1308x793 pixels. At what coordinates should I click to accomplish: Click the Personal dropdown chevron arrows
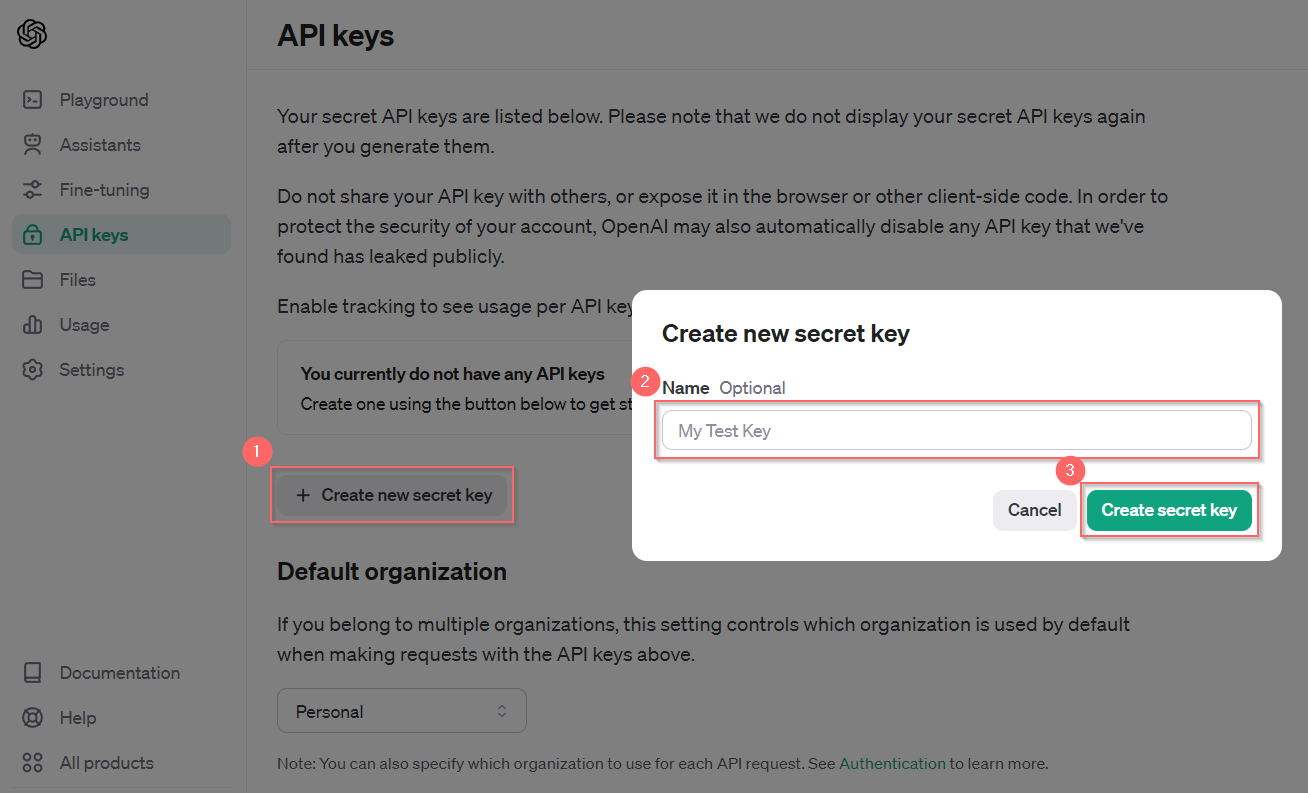tap(502, 711)
